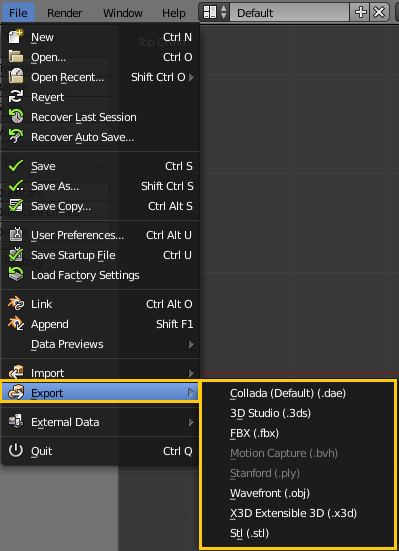The image size is (399, 551).
Task: Click the Open folder icon
Action: tap(16, 57)
